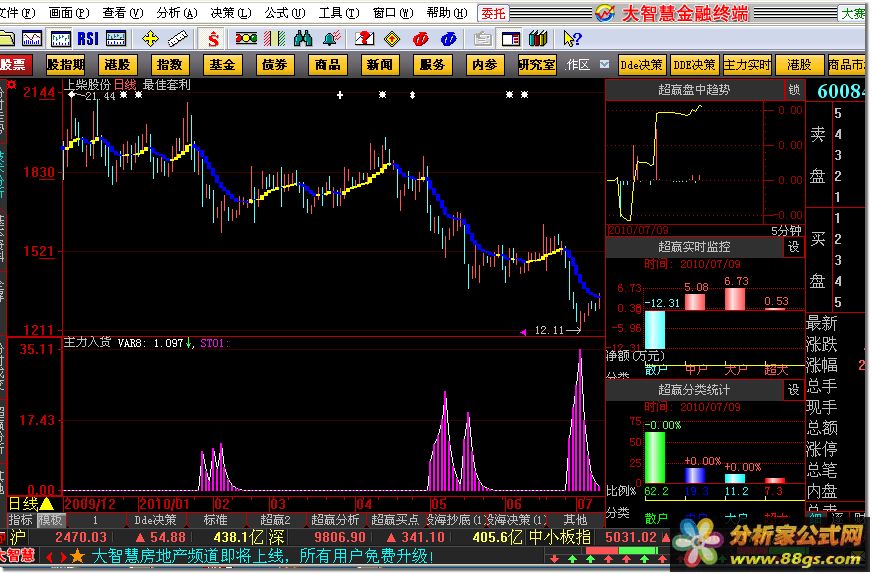872x574 pixels.
Task: Open the 文件 menu
Action: [x=17, y=12]
